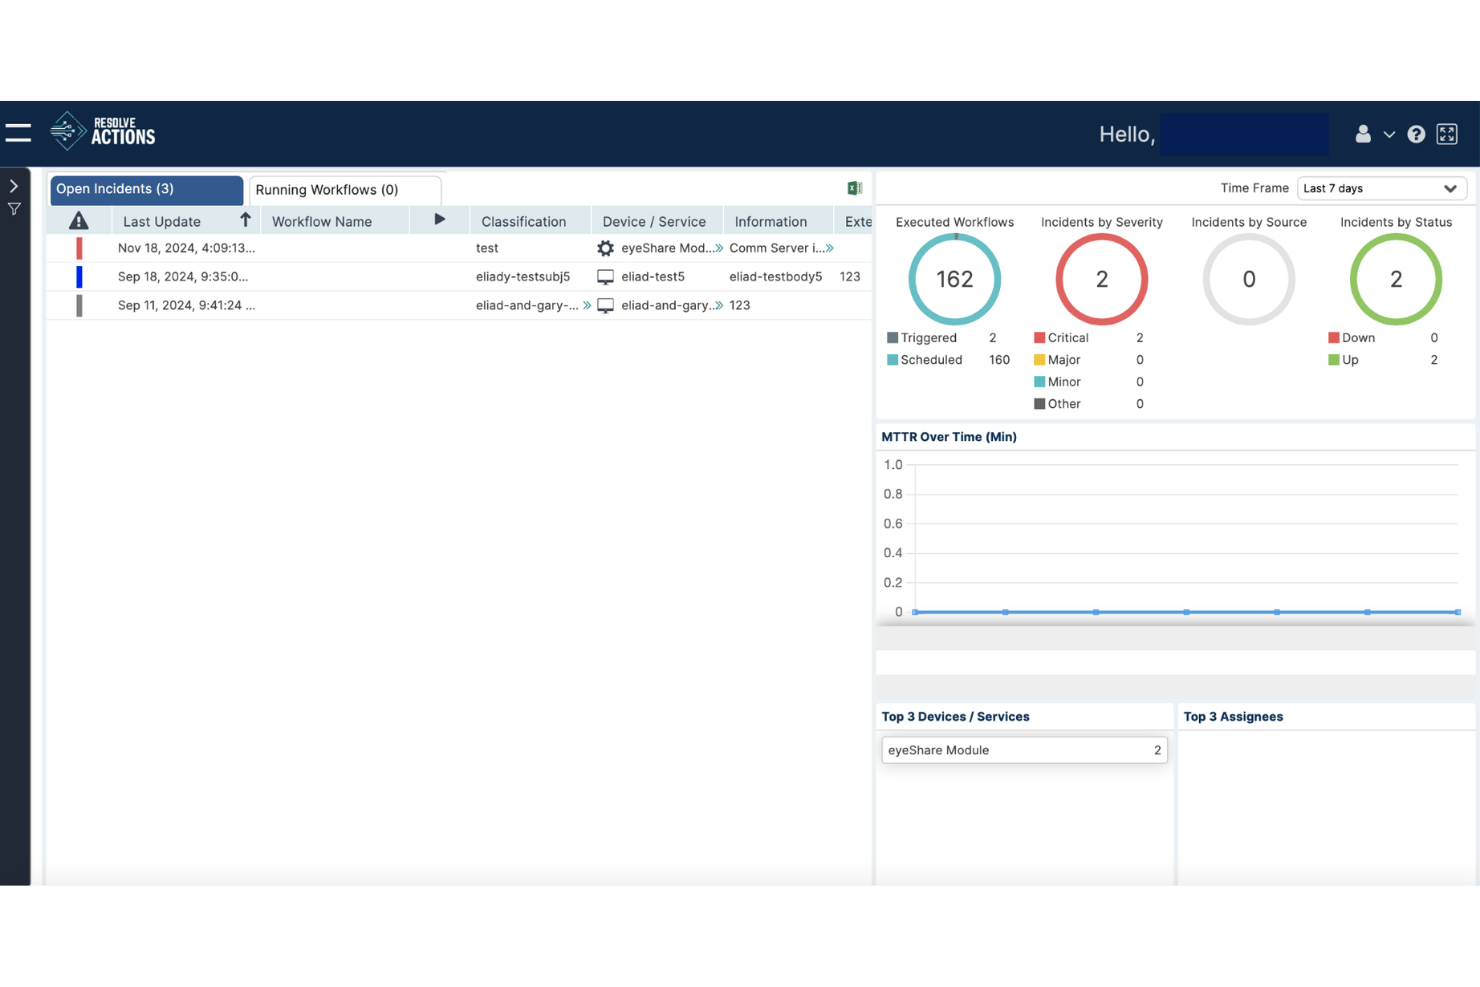1480x987 pixels.
Task: Click the Top 3 Assignees heading
Action: pyautogui.click(x=1233, y=717)
